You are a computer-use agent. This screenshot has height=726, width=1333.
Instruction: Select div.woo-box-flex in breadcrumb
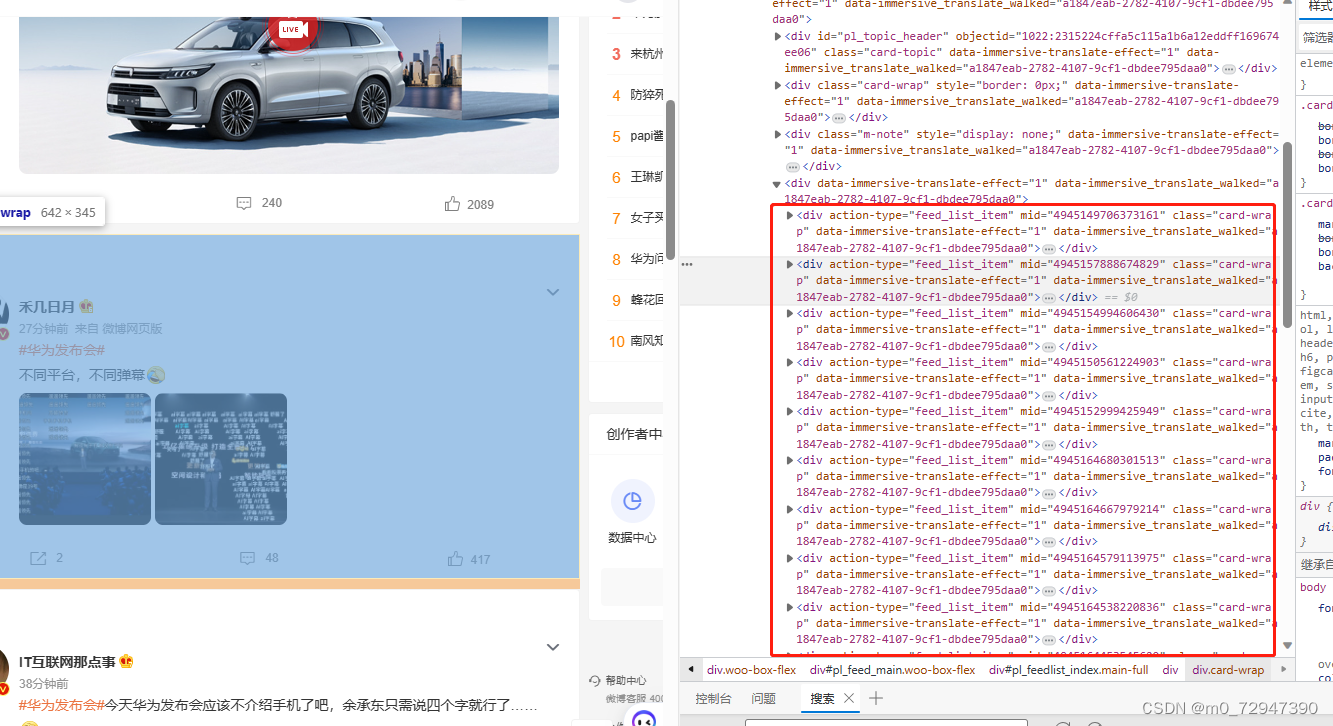(752, 670)
